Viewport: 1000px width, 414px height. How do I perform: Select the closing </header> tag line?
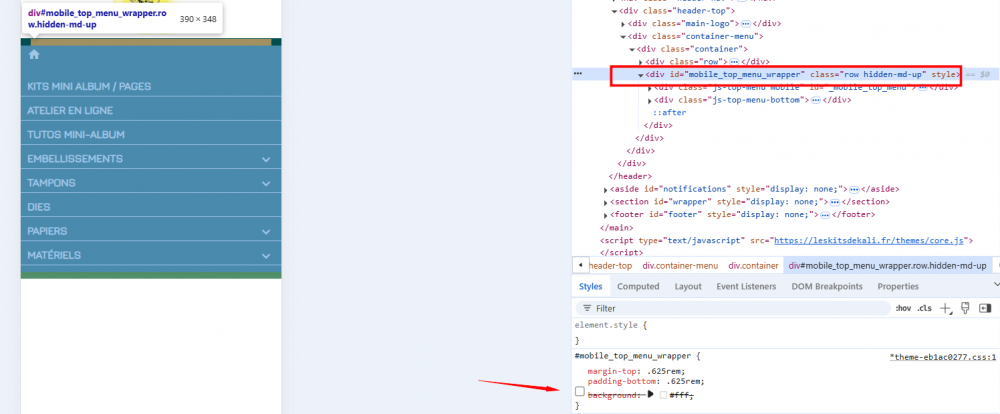click(x=630, y=177)
